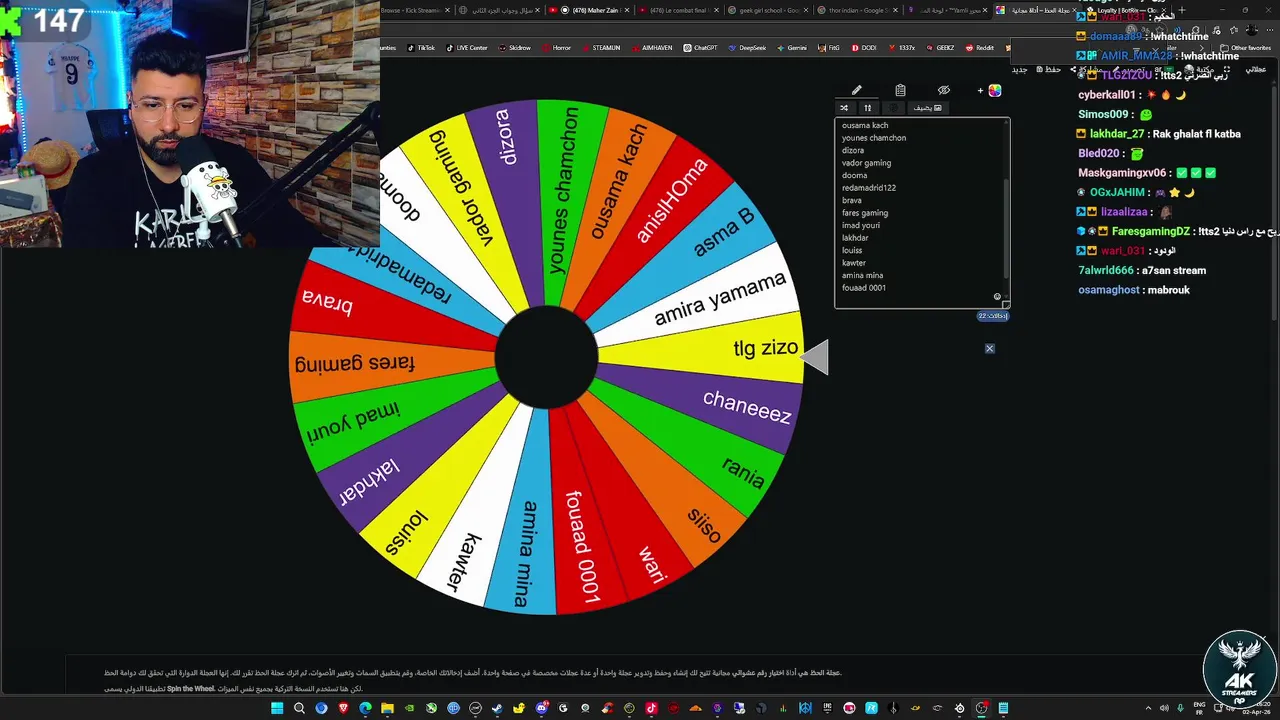The image size is (1280, 720).
Task: Click 'fouaad 0001' in the entries list
Action: [x=864, y=288]
